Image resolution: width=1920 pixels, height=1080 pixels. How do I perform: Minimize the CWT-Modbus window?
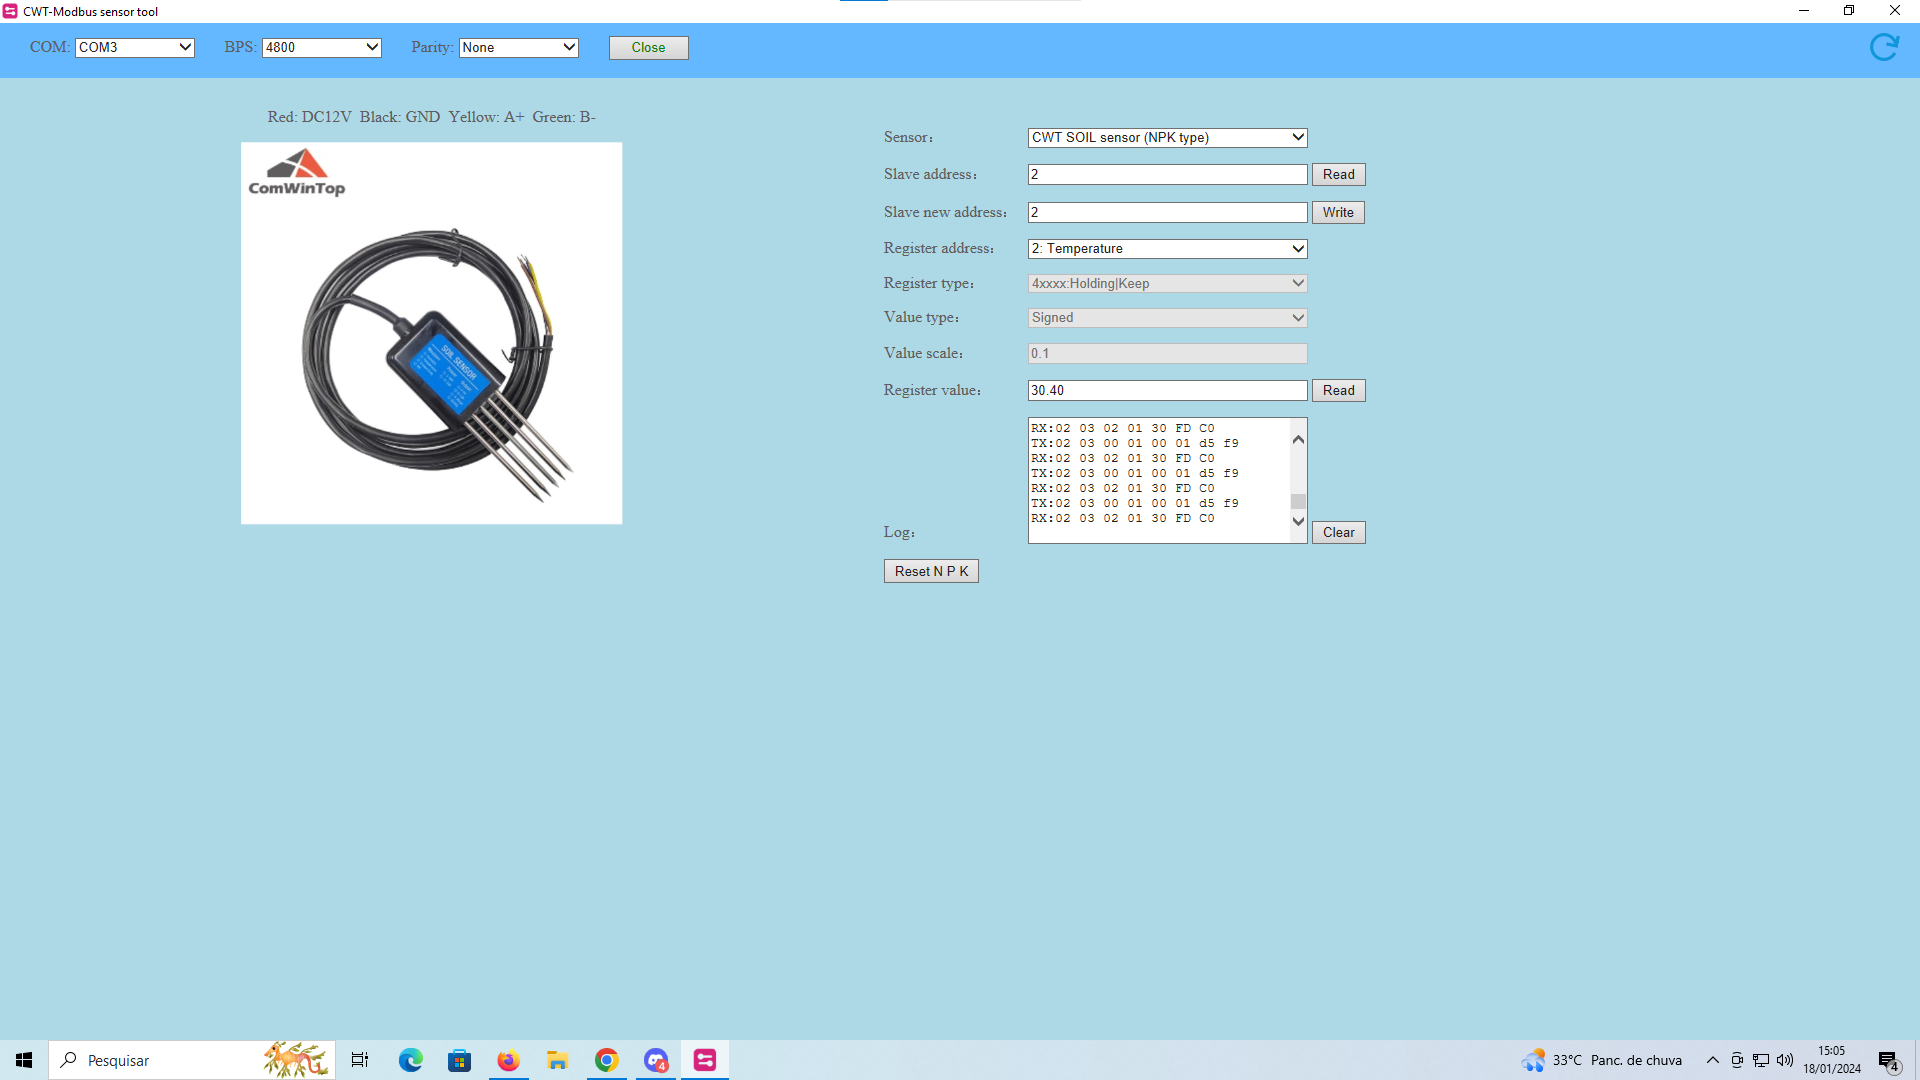(1804, 11)
